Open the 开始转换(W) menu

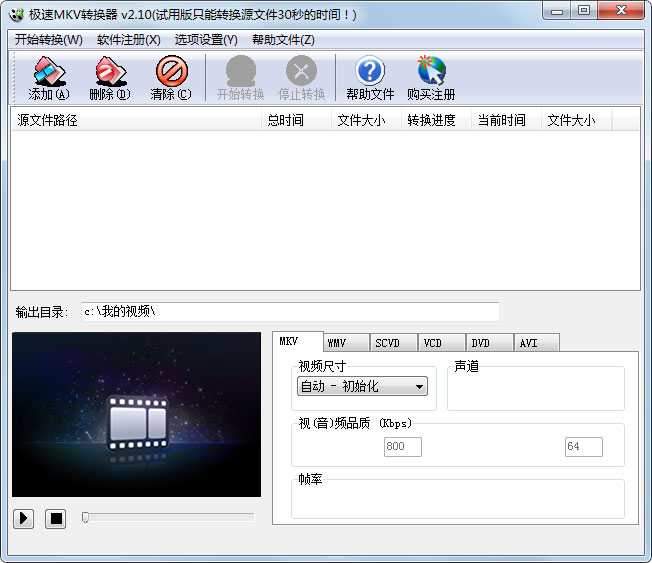[49, 40]
